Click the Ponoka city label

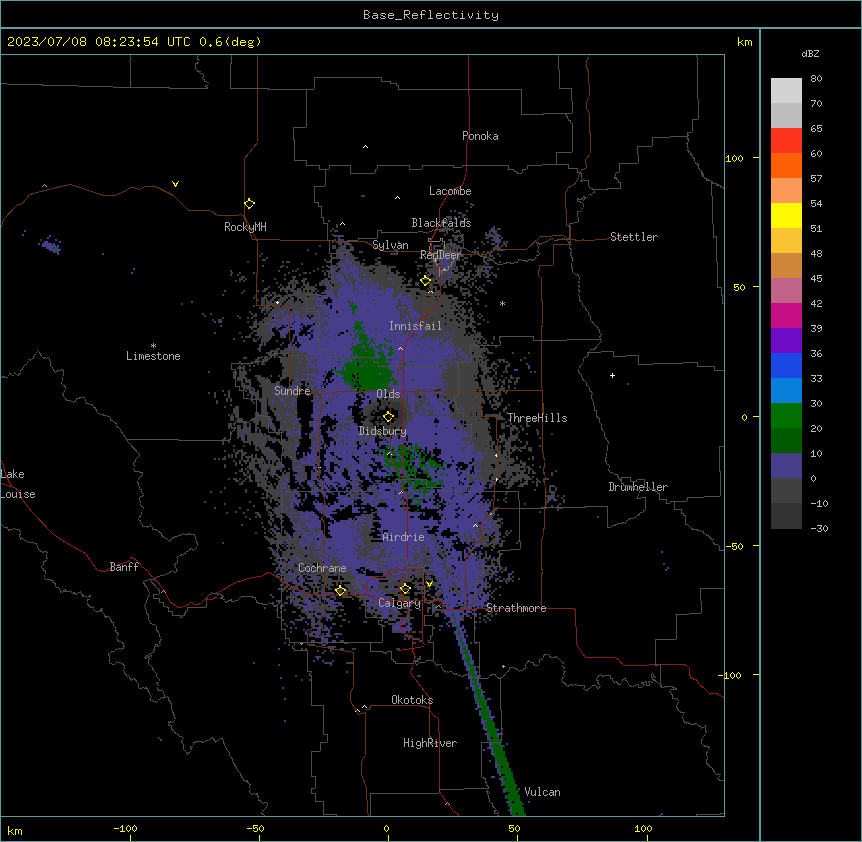[x=480, y=136]
